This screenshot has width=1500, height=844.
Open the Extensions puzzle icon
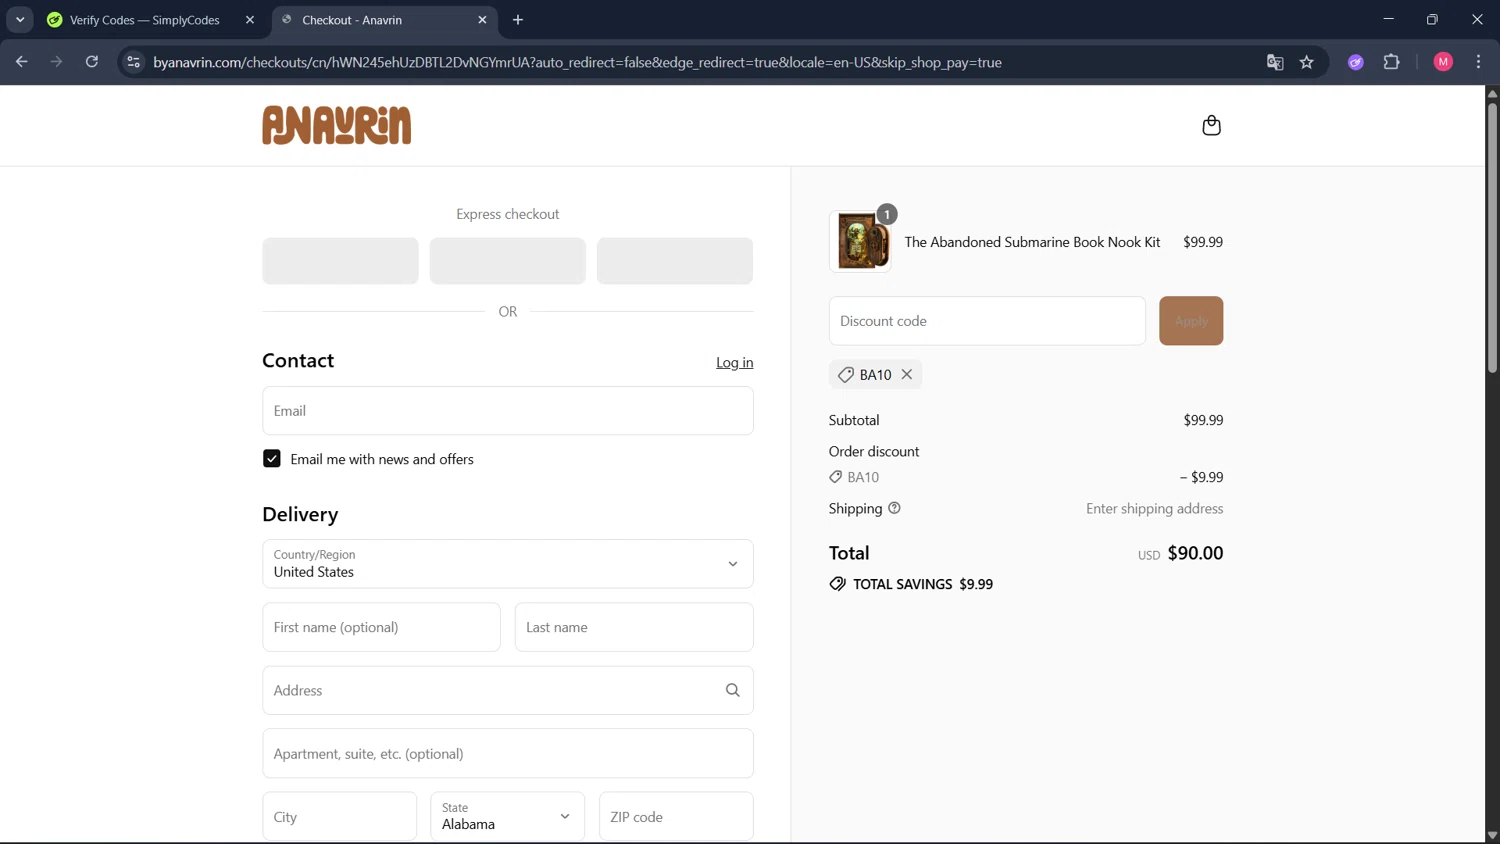coord(1391,62)
